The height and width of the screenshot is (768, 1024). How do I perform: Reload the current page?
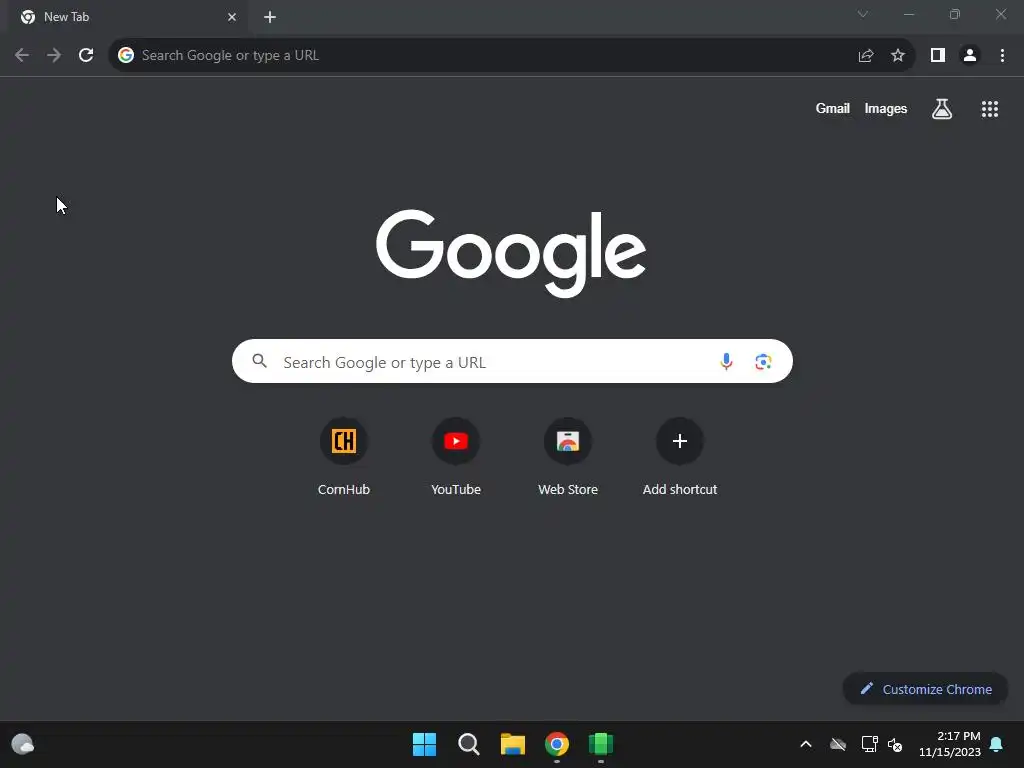(86, 56)
